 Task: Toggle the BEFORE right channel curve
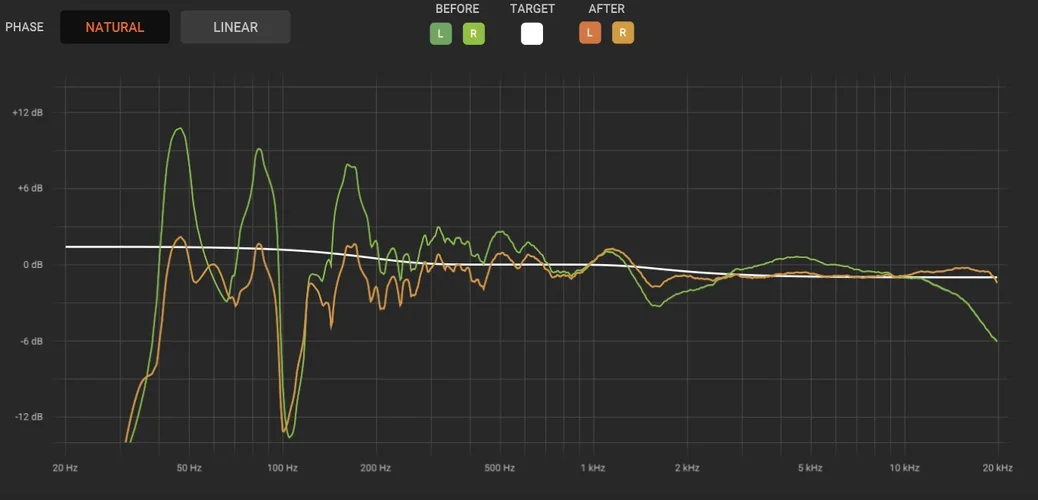pyautogui.click(x=473, y=33)
